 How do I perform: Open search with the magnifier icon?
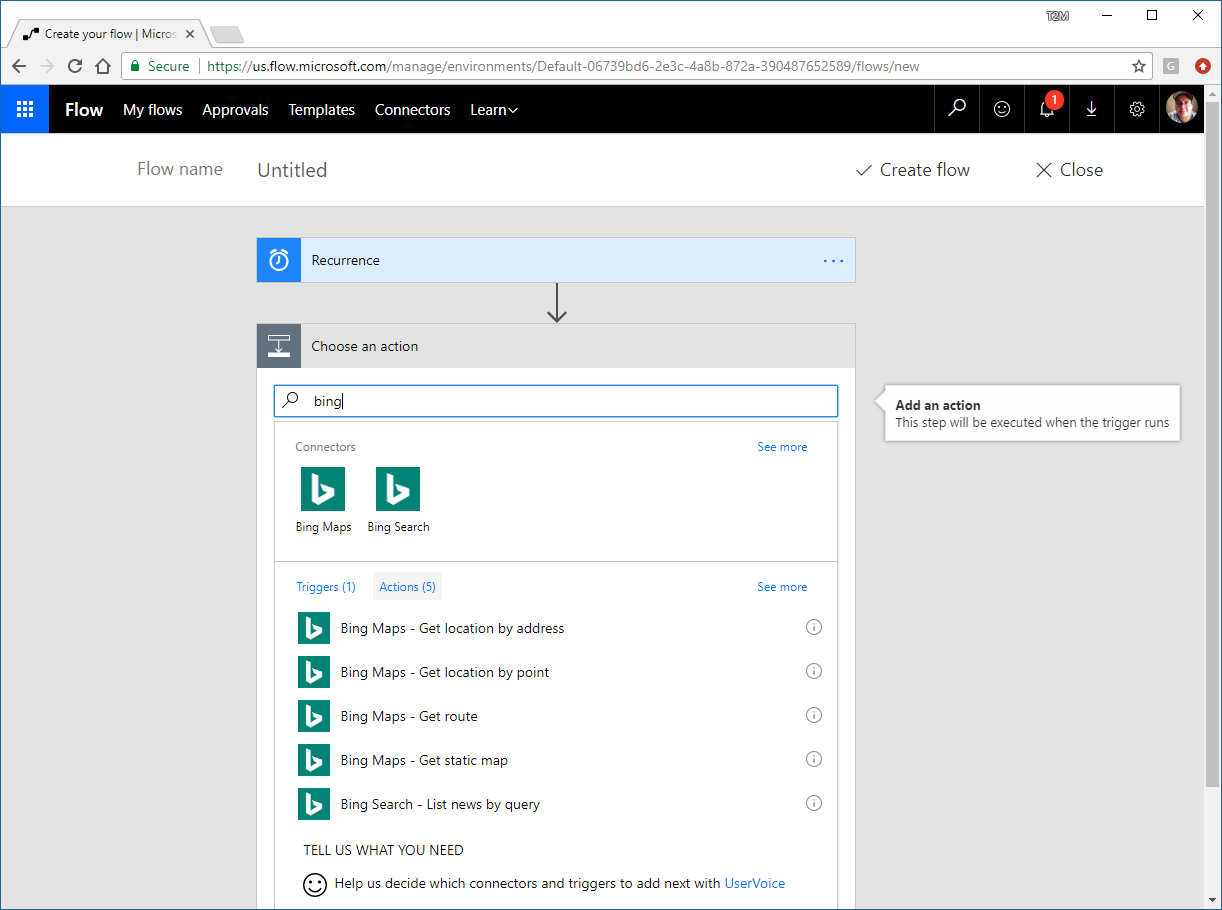coord(956,109)
